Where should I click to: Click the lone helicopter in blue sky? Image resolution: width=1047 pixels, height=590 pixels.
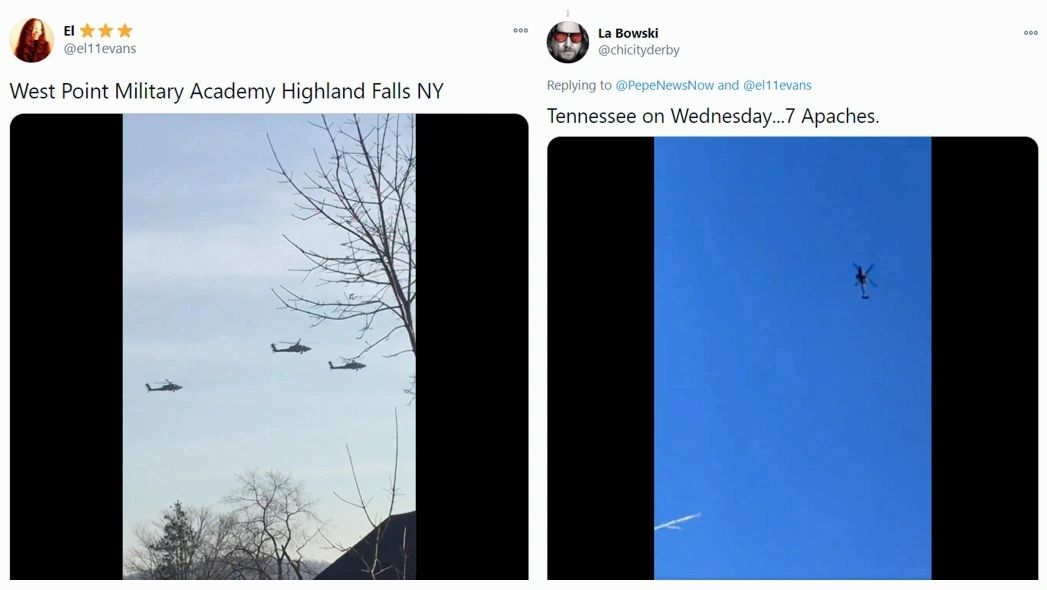coord(864,280)
